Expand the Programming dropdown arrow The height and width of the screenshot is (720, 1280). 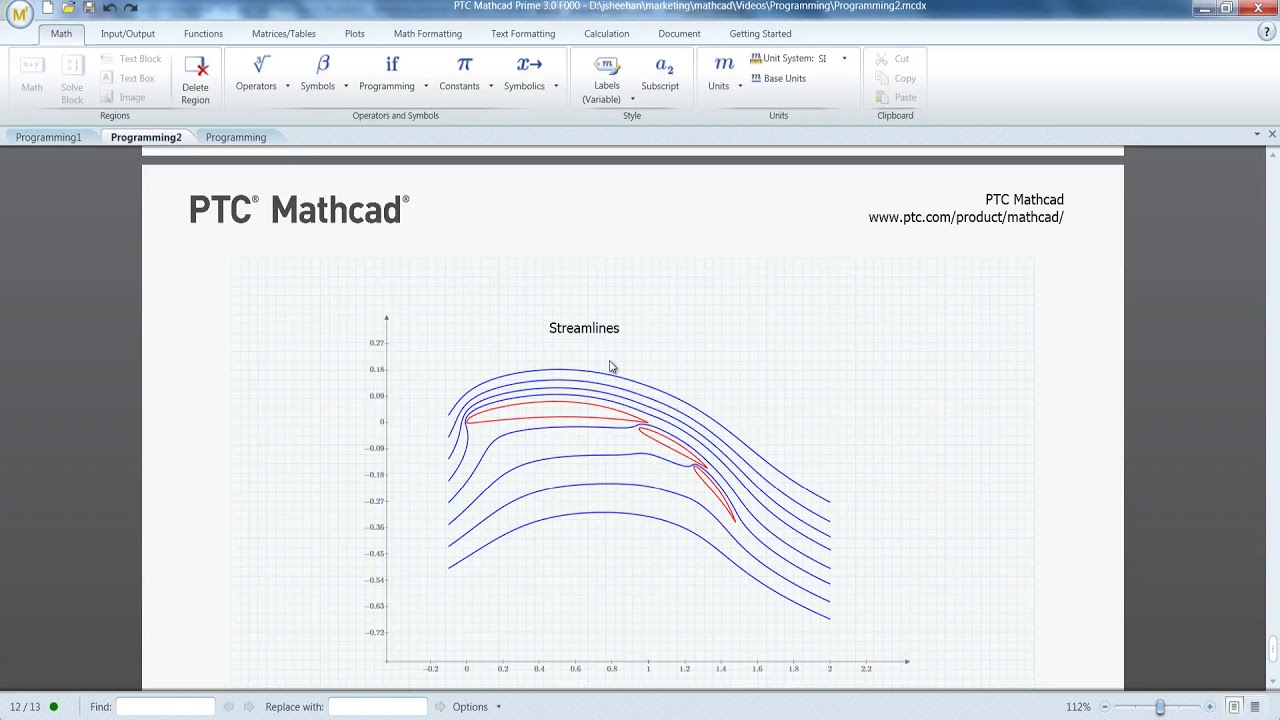(426, 86)
